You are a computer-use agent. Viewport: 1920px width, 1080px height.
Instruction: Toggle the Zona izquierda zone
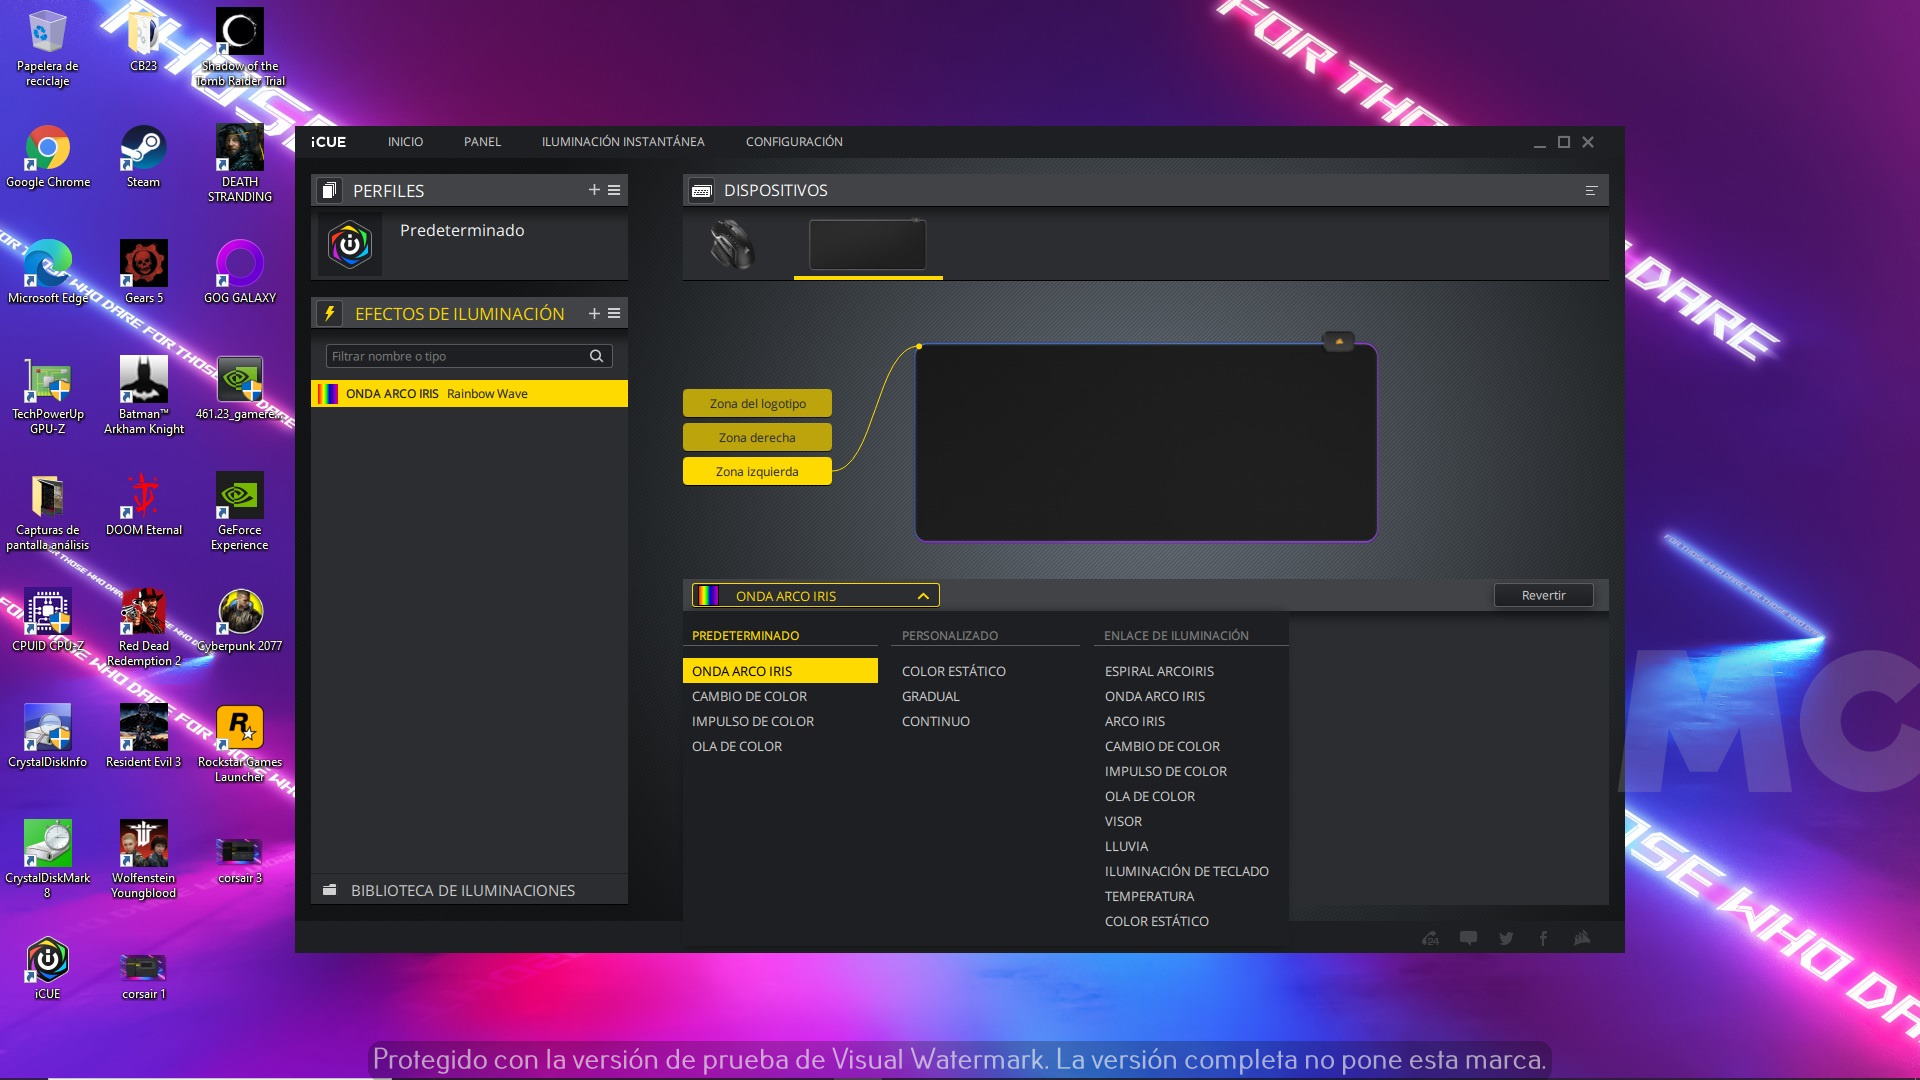point(757,471)
